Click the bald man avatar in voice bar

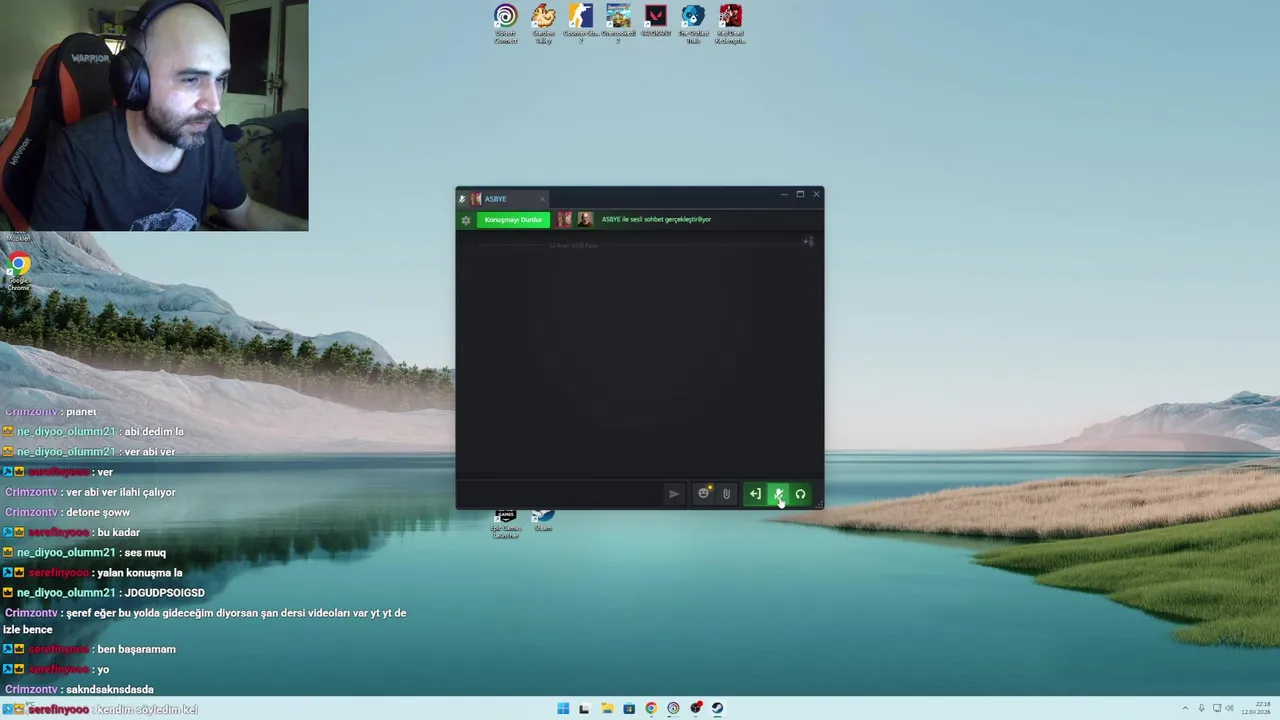pos(585,220)
